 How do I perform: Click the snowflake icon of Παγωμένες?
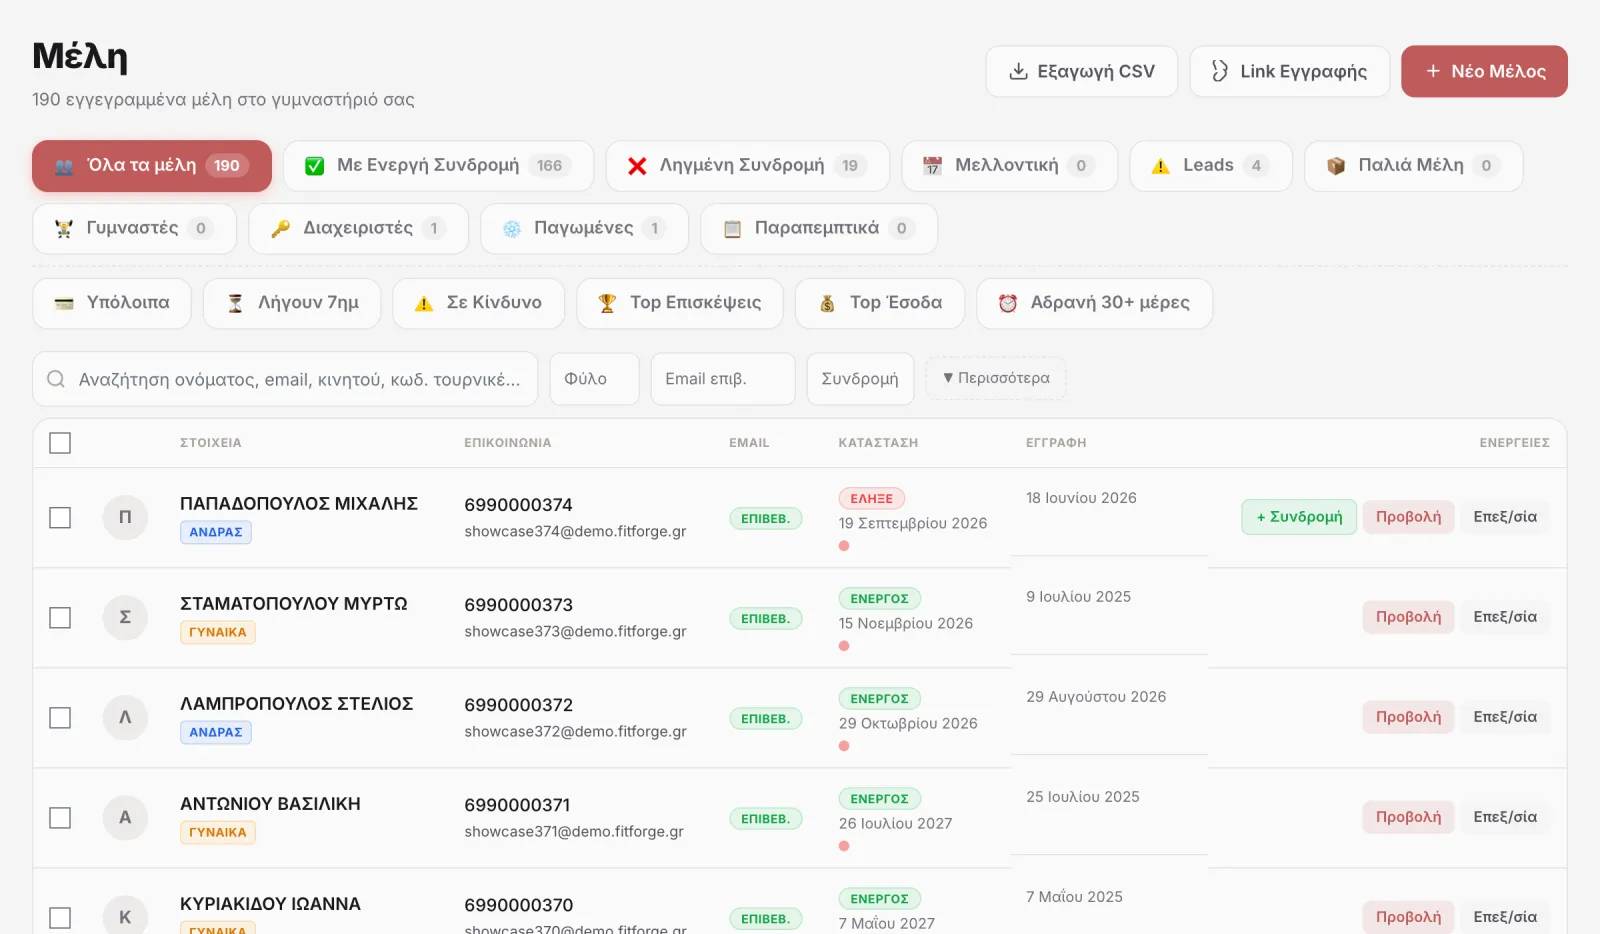pyautogui.click(x=512, y=229)
